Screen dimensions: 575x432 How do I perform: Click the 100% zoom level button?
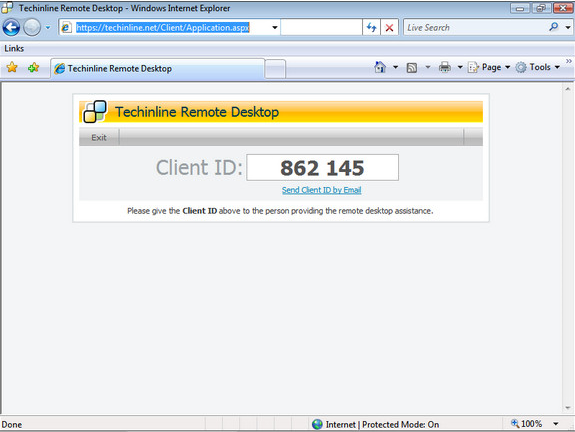pyautogui.click(x=527, y=424)
